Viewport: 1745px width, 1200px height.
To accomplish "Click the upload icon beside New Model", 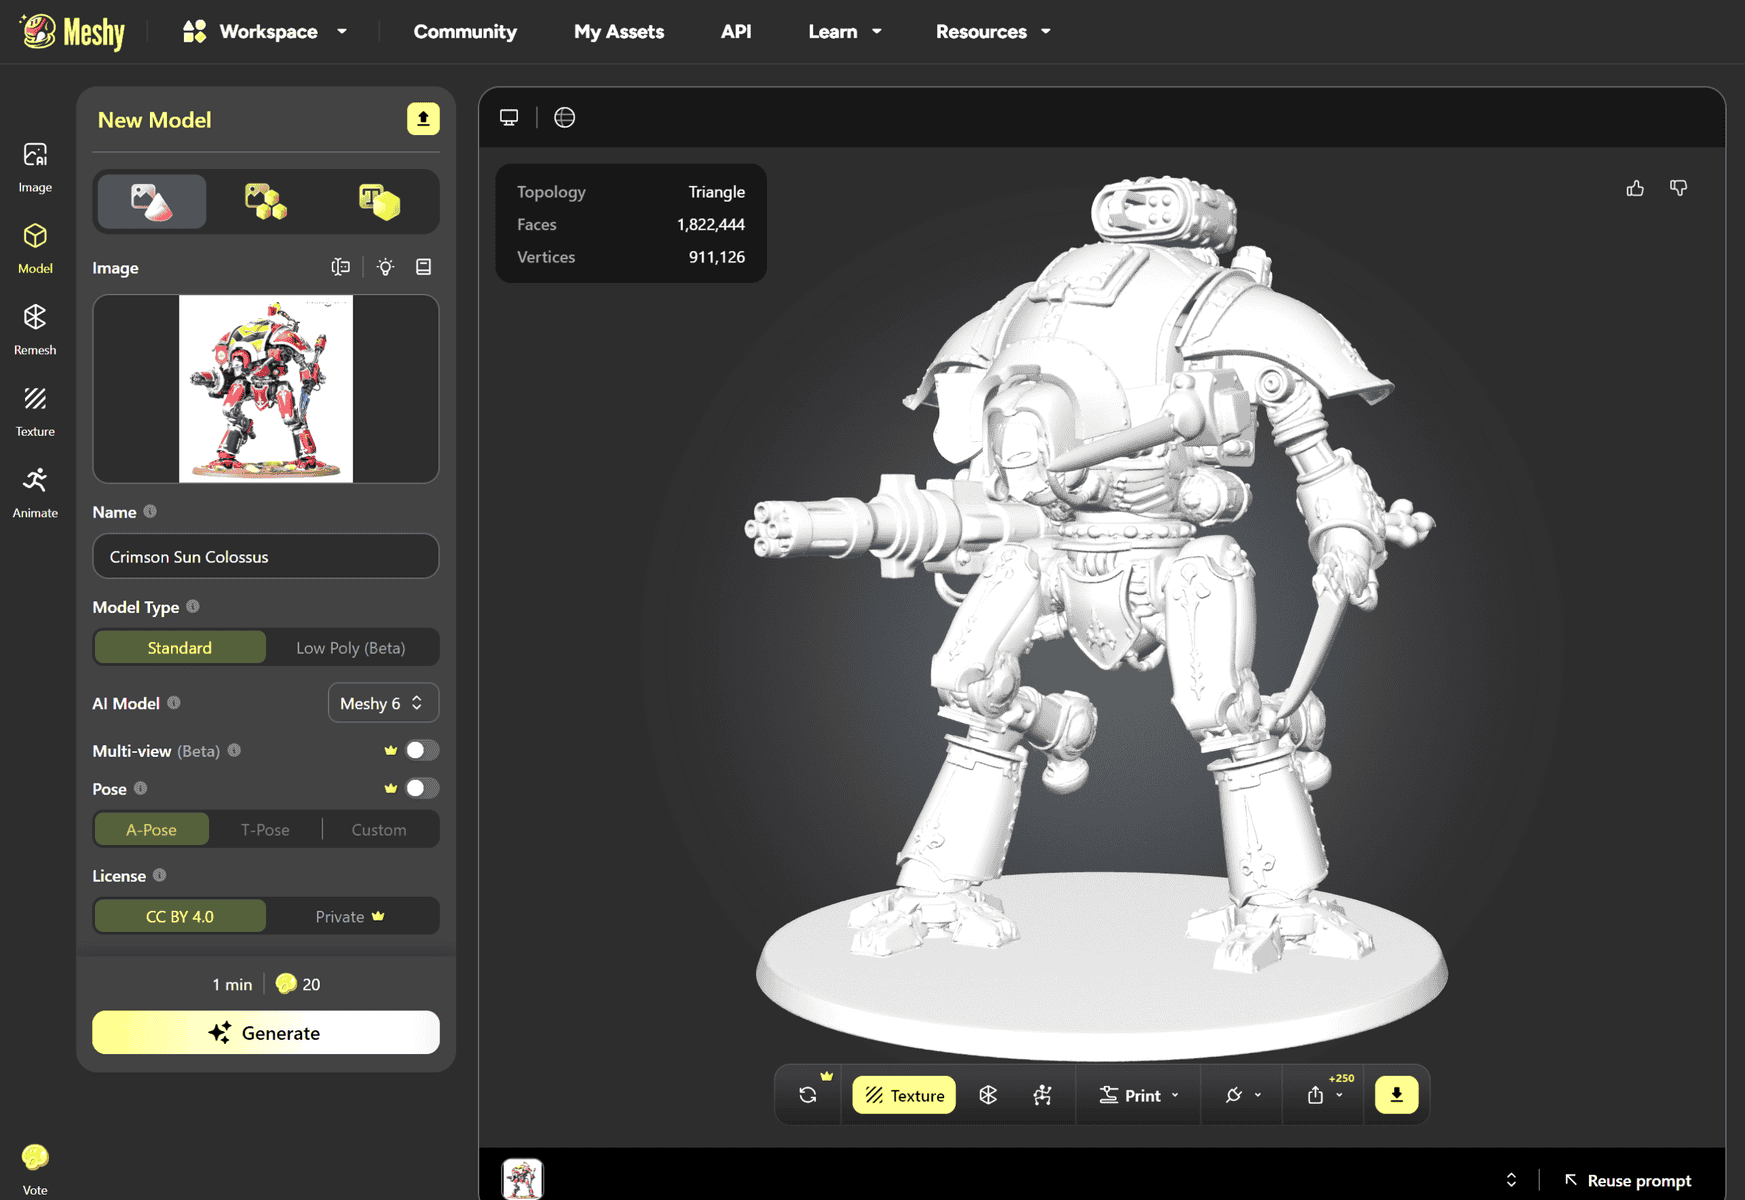I will point(423,119).
